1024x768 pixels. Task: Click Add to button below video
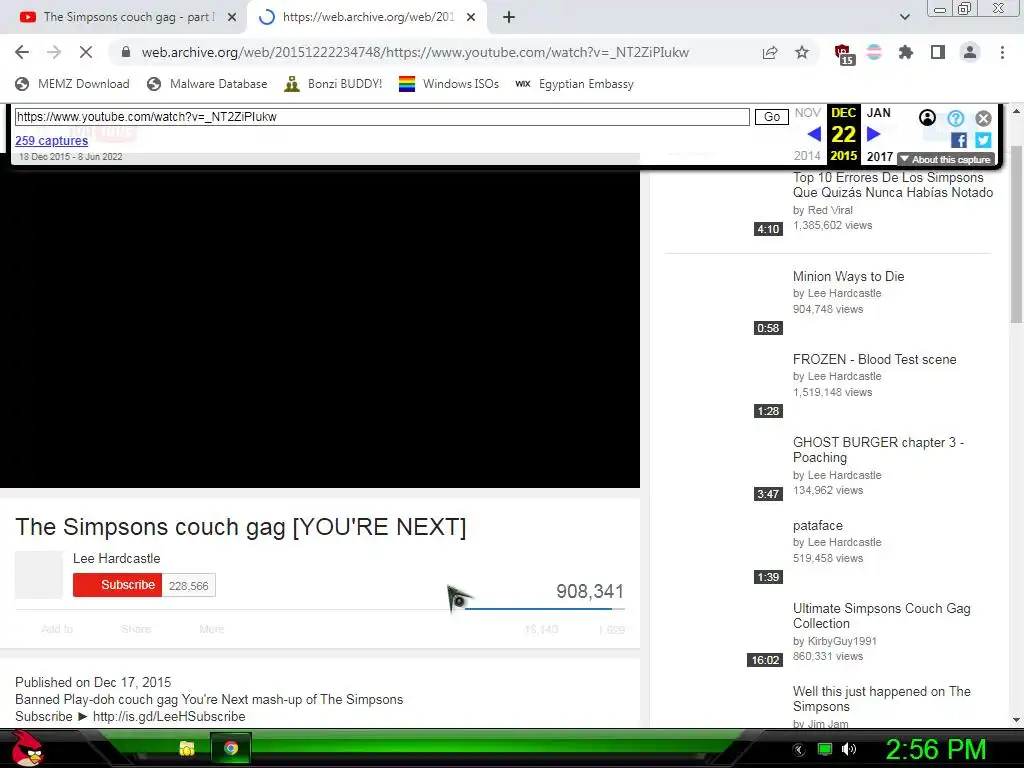[x=57, y=629]
